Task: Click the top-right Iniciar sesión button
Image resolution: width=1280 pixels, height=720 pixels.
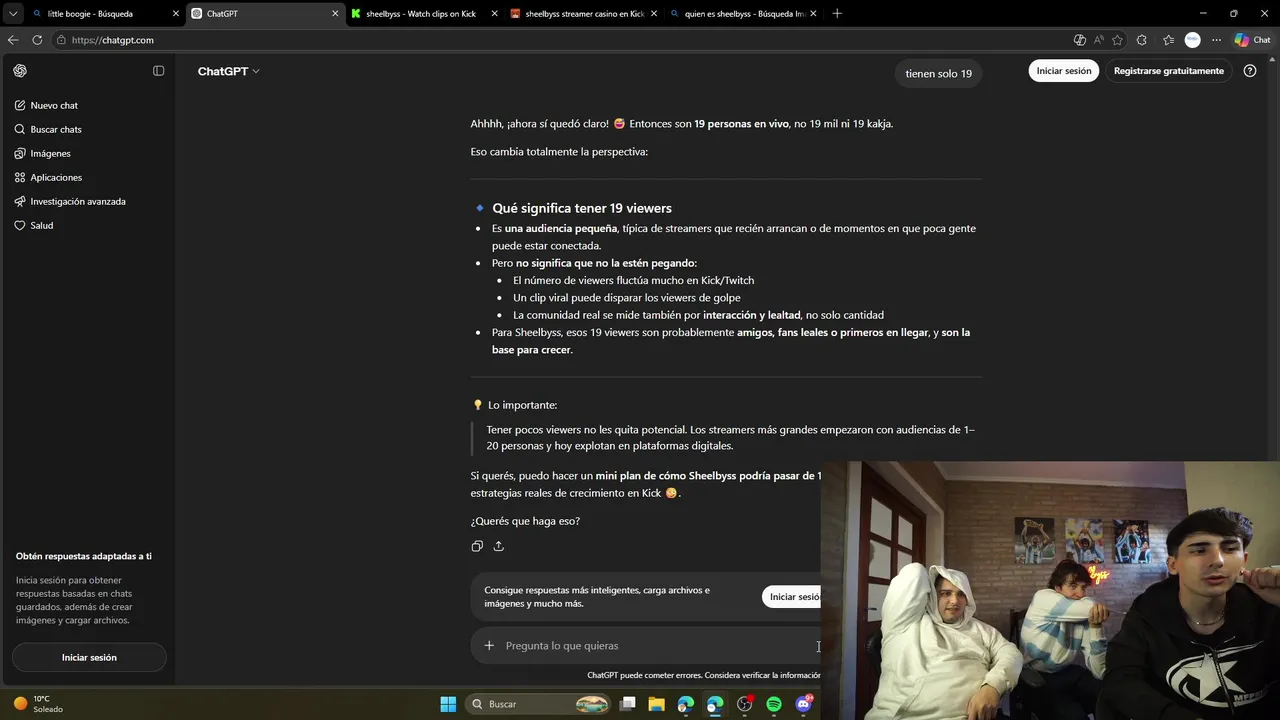Action: [x=1064, y=71]
